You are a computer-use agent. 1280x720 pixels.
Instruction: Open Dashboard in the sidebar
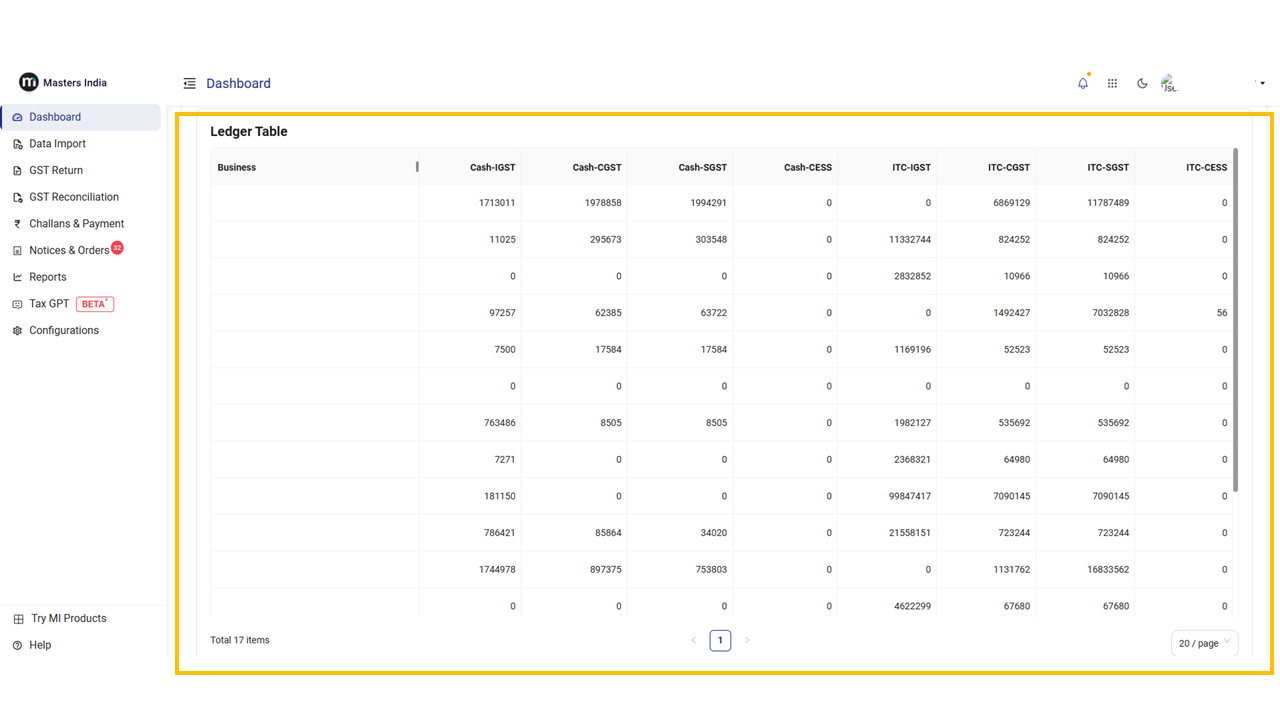[x=55, y=117]
